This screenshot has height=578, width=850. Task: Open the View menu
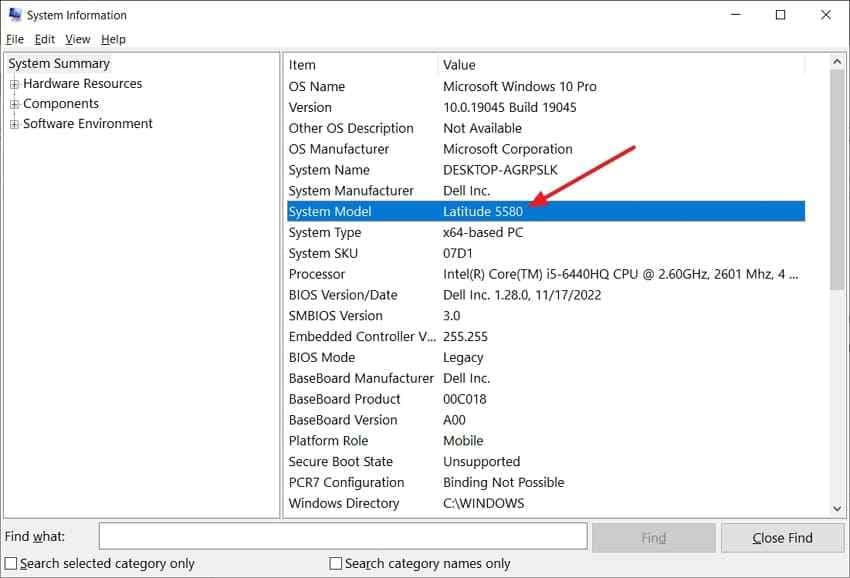click(78, 39)
